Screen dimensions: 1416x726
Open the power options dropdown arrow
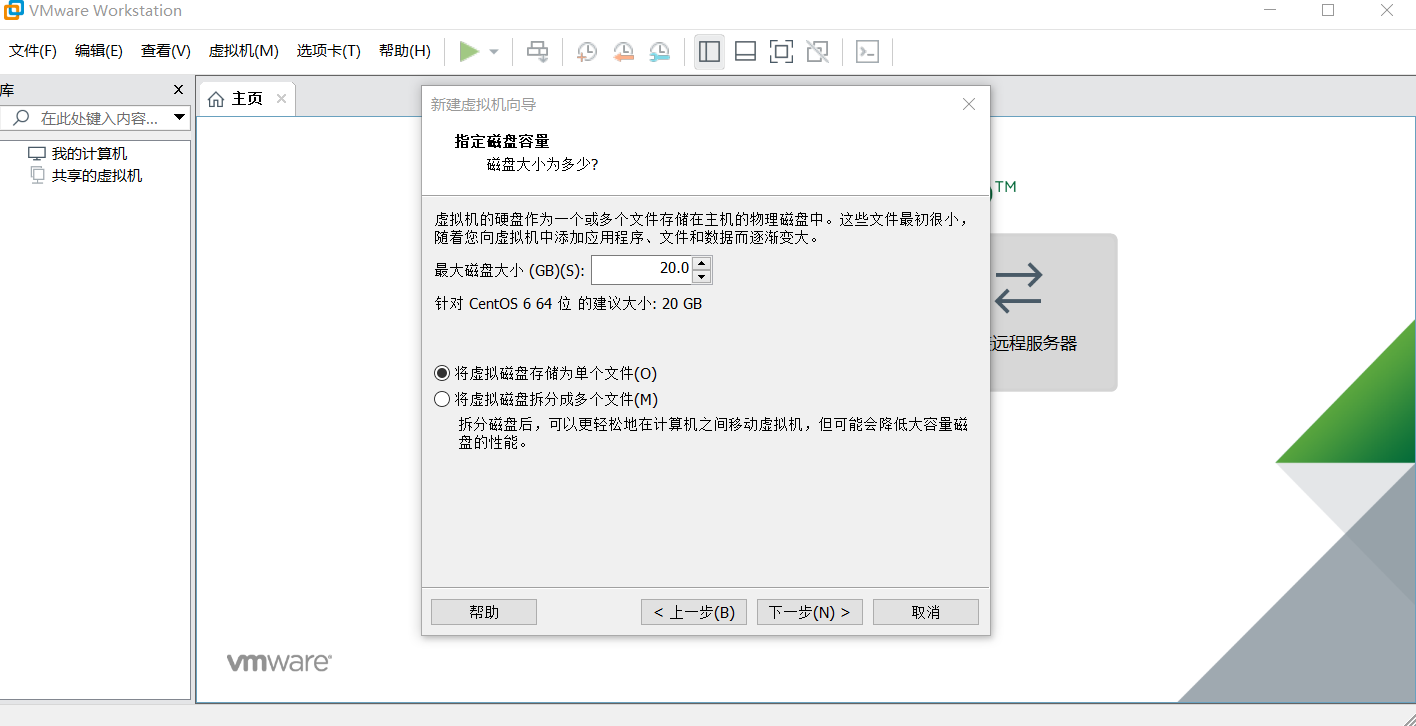[x=494, y=52]
